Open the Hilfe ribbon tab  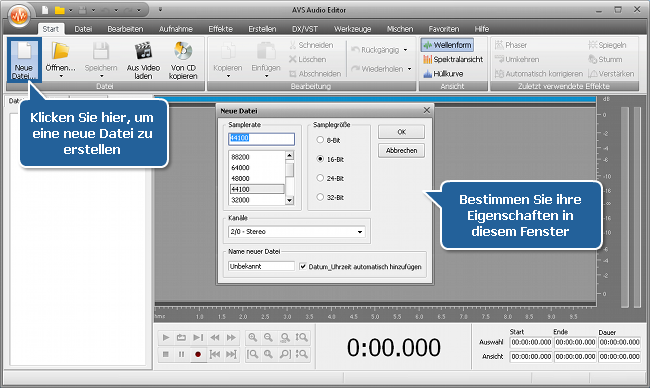[482, 29]
